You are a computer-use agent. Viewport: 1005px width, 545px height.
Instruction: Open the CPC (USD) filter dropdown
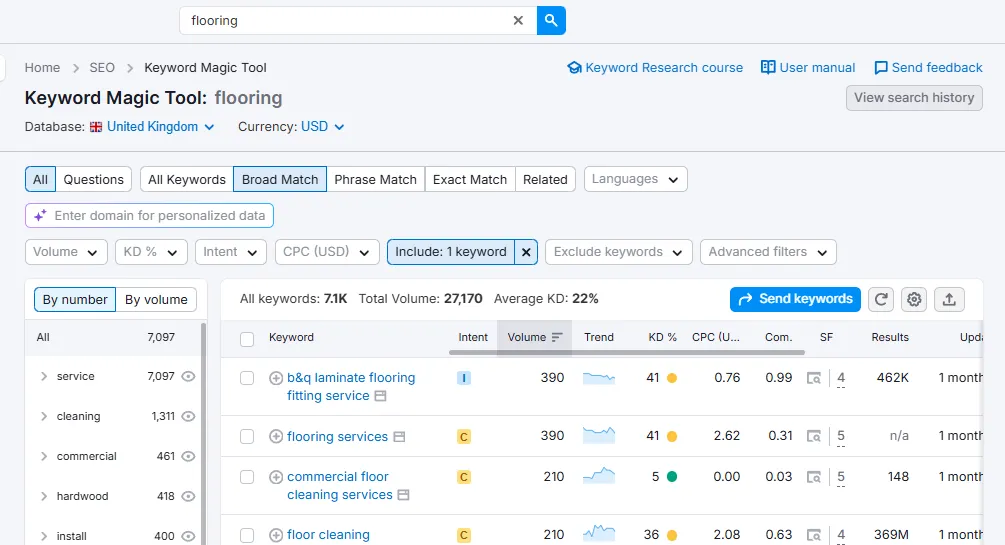click(x=327, y=252)
